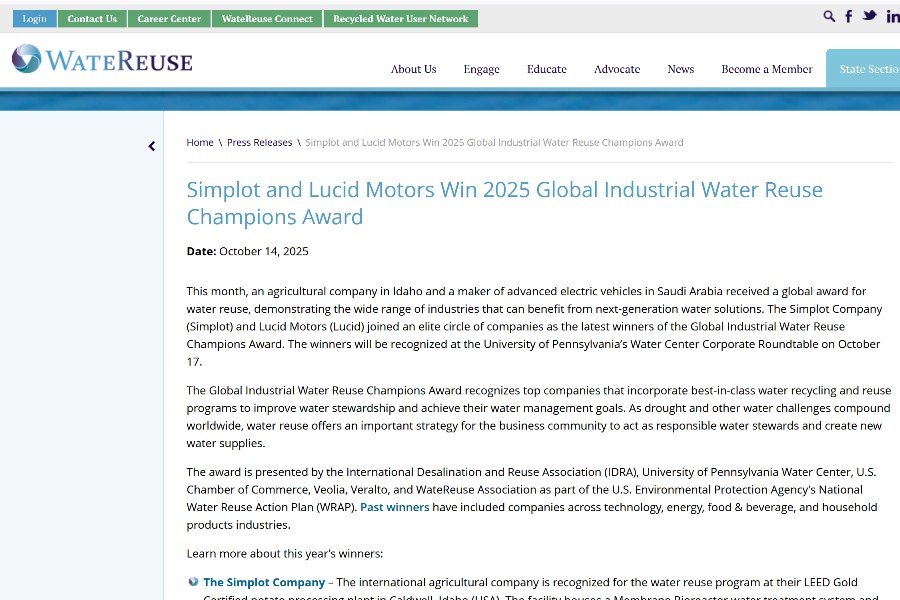
Task: Expand the Advocate menu
Action: point(617,69)
